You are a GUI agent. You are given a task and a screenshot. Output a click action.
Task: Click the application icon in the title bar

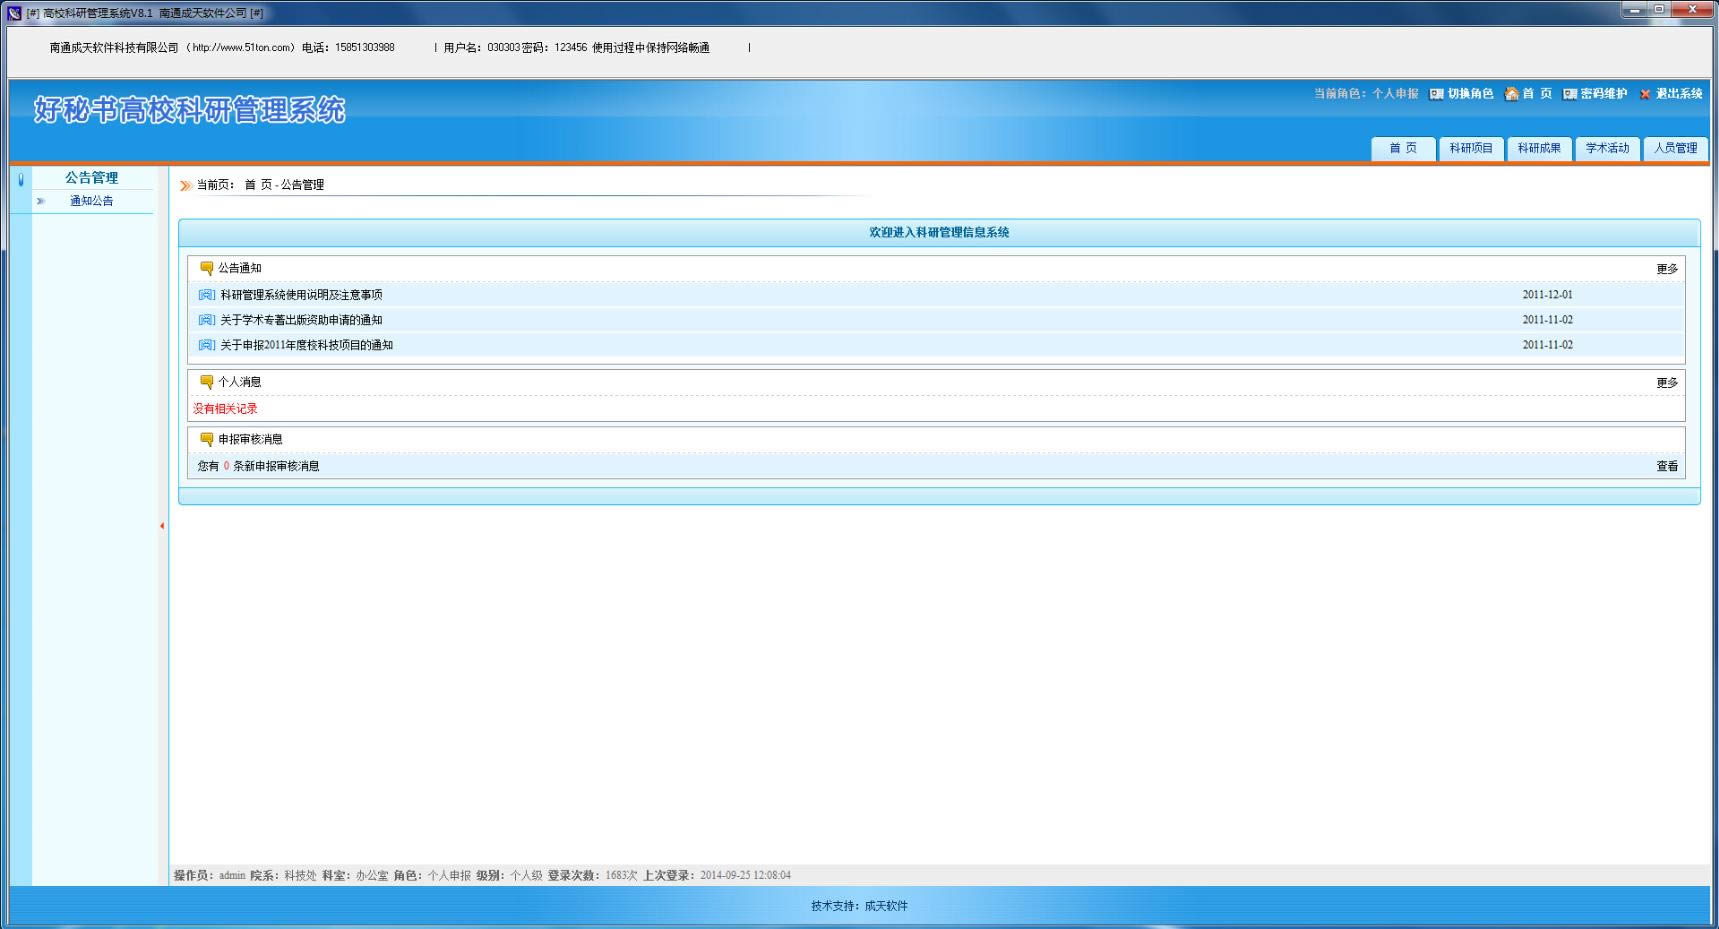(14, 13)
